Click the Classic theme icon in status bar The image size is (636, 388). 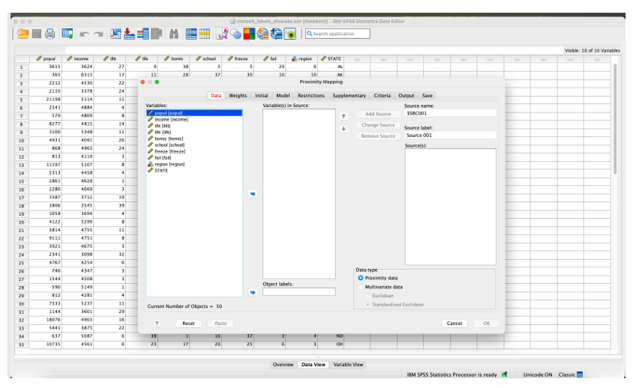pos(580,375)
